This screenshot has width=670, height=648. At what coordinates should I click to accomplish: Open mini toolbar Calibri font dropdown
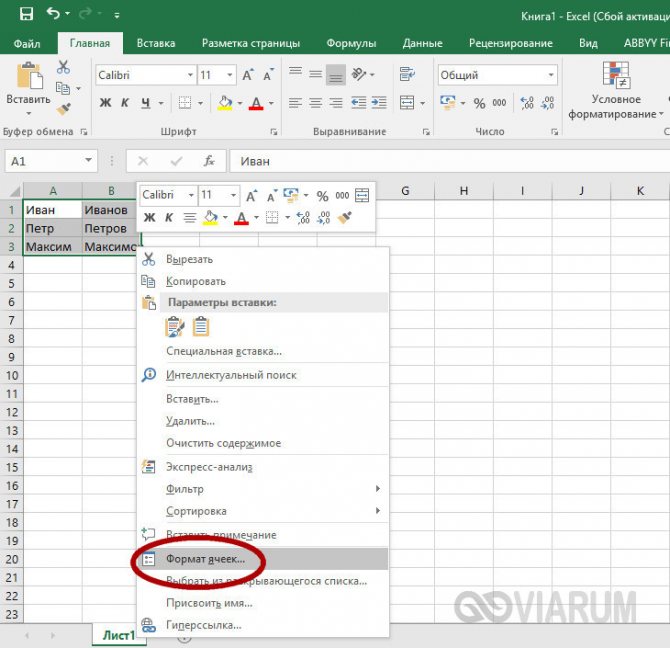click(x=191, y=195)
